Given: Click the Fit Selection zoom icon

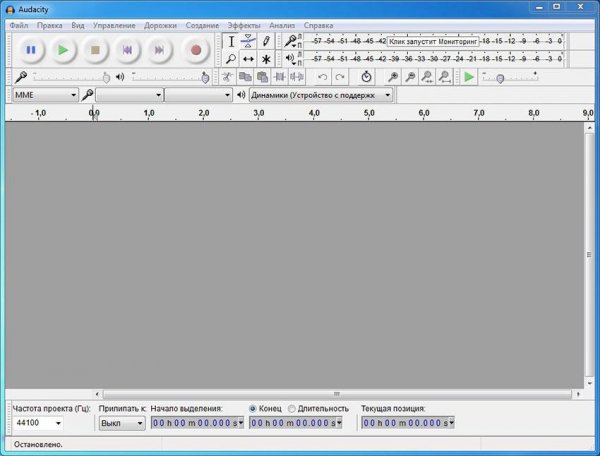Looking at the screenshot, I should pyautogui.click(x=427, y=77).
